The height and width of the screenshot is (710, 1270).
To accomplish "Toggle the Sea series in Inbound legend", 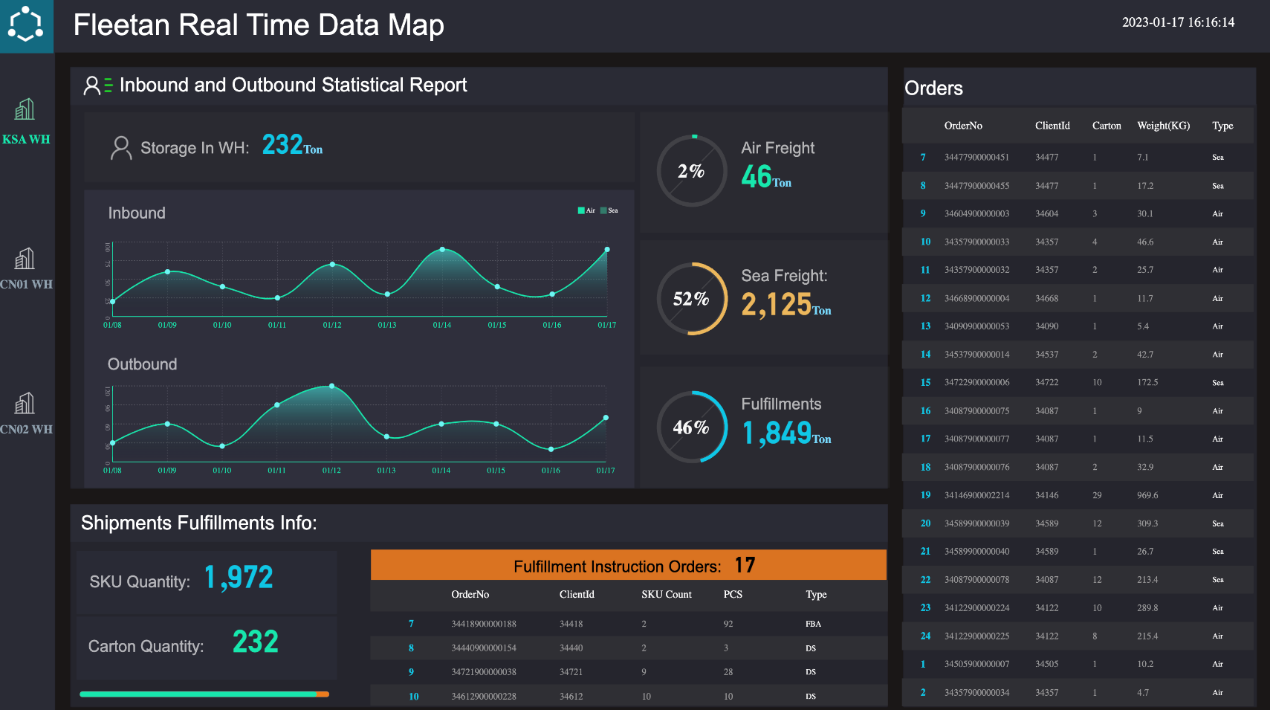I will click(608, 211).
